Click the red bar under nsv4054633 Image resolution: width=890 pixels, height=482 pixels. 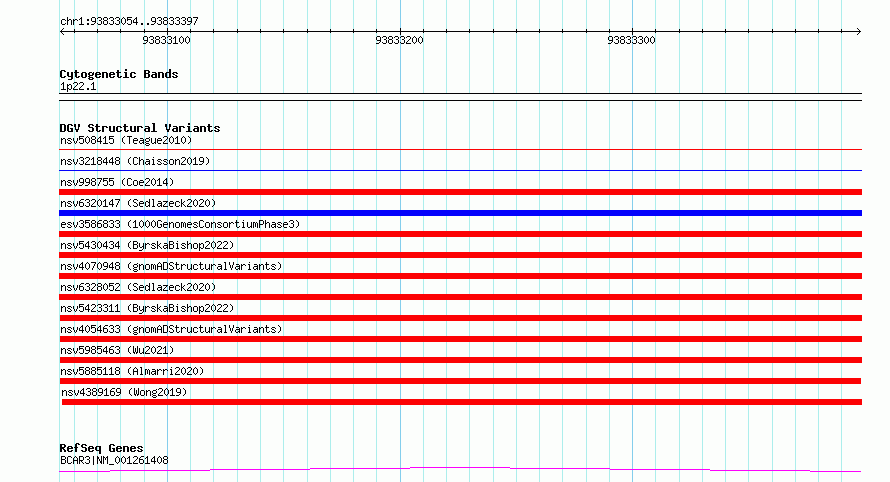tap(460, 339)
